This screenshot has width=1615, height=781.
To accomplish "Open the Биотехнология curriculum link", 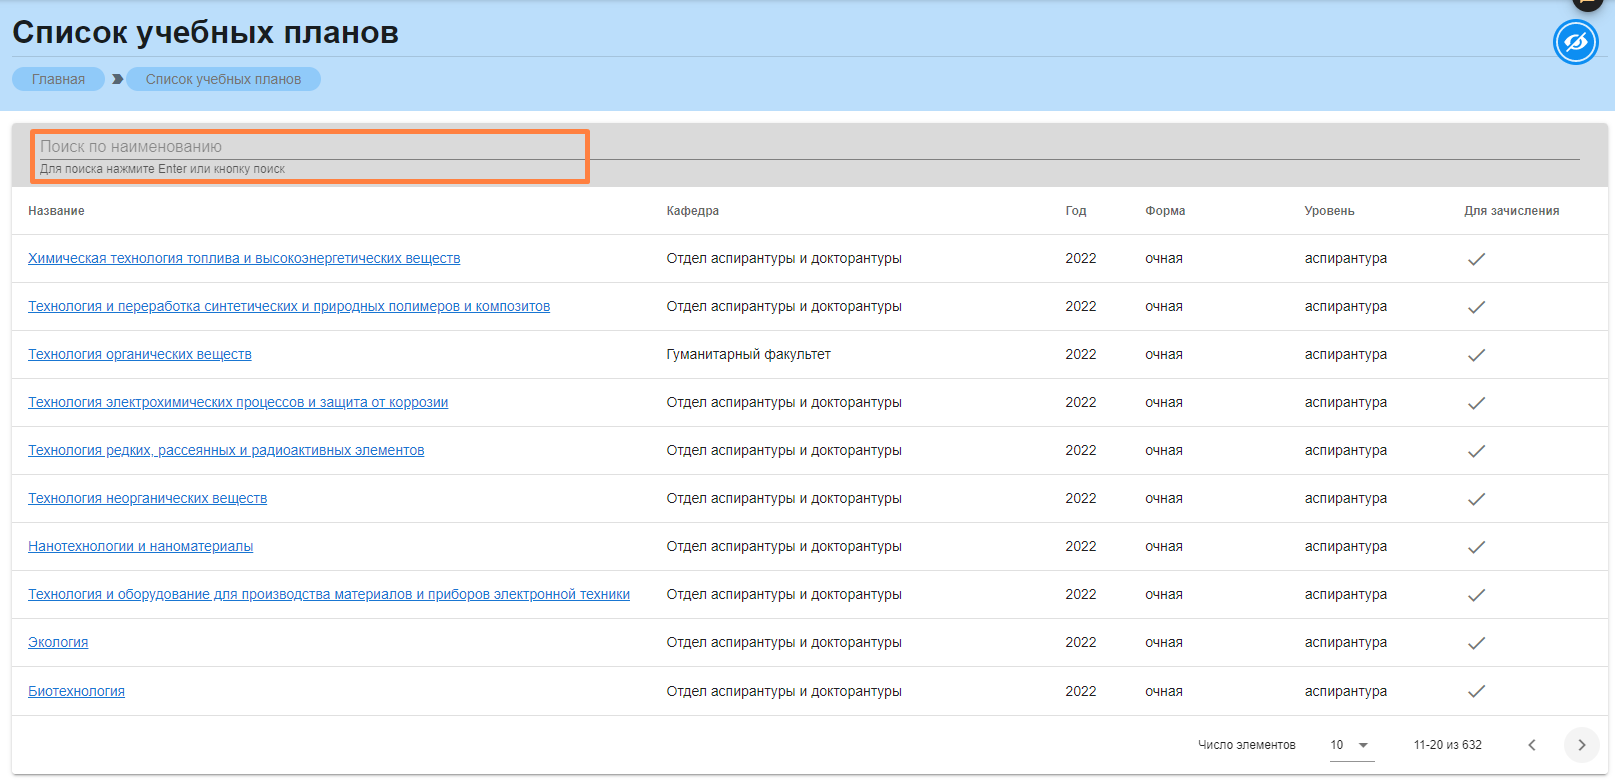I will click(76, 691).
